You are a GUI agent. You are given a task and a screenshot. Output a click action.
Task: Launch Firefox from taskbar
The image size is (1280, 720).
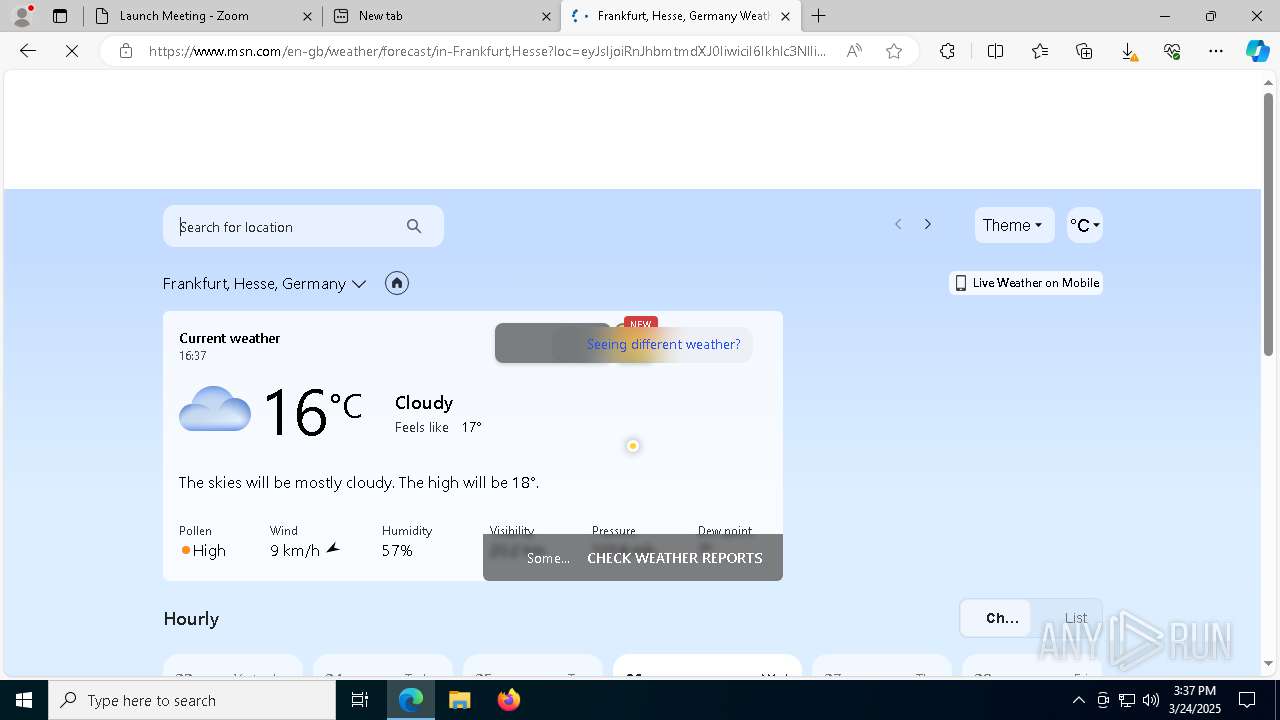click(x=508, y=700)
